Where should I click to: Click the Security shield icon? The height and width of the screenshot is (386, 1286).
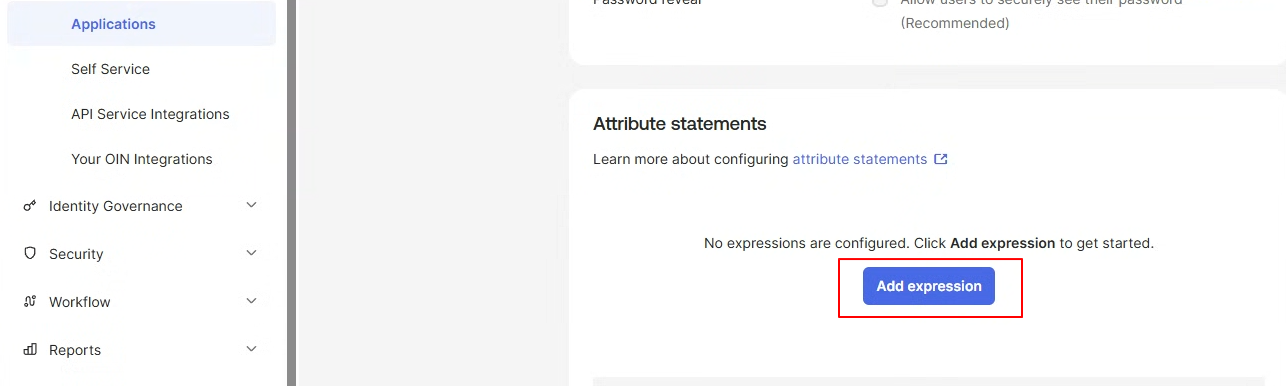coord(29,254)
